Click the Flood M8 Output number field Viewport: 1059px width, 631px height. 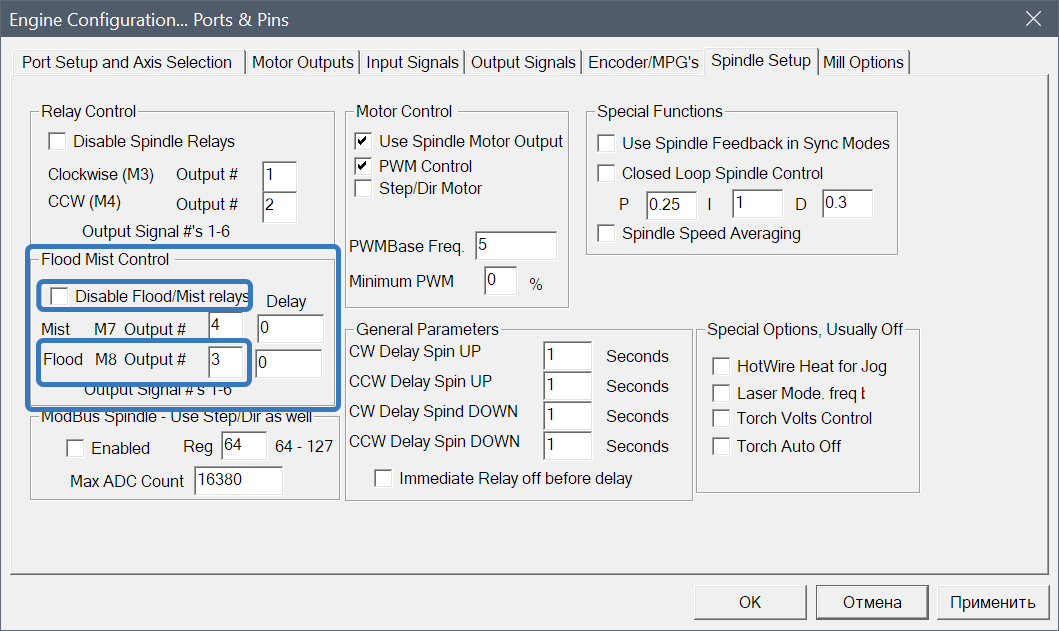click(x=225, y=360)
